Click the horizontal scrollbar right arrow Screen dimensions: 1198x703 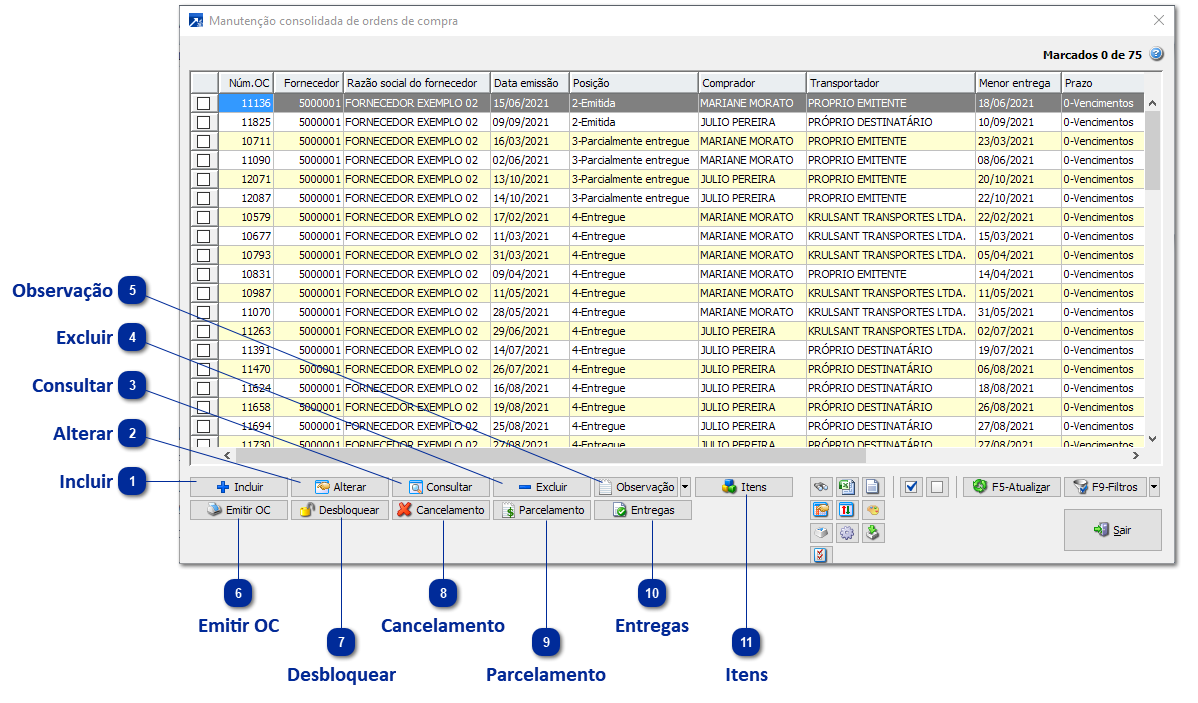pos(1135,456)
